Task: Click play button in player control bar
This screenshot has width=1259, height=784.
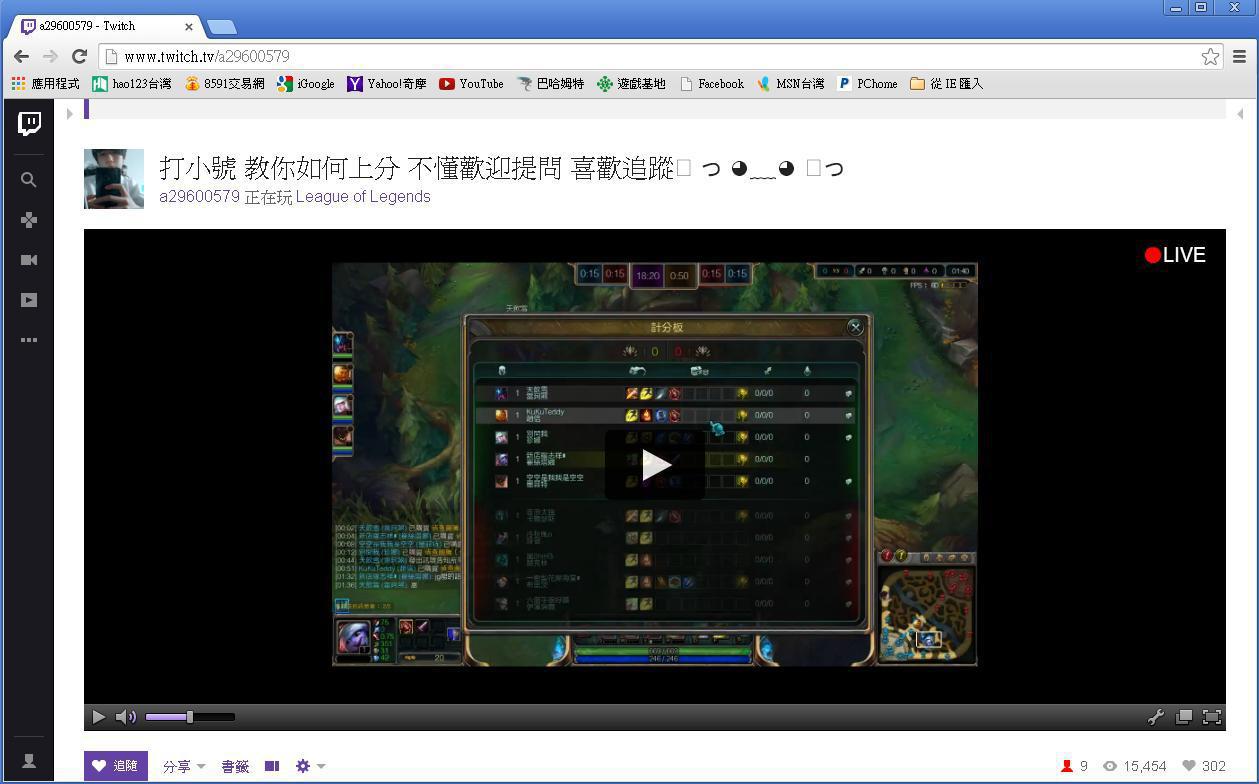Action: (98, 717)
